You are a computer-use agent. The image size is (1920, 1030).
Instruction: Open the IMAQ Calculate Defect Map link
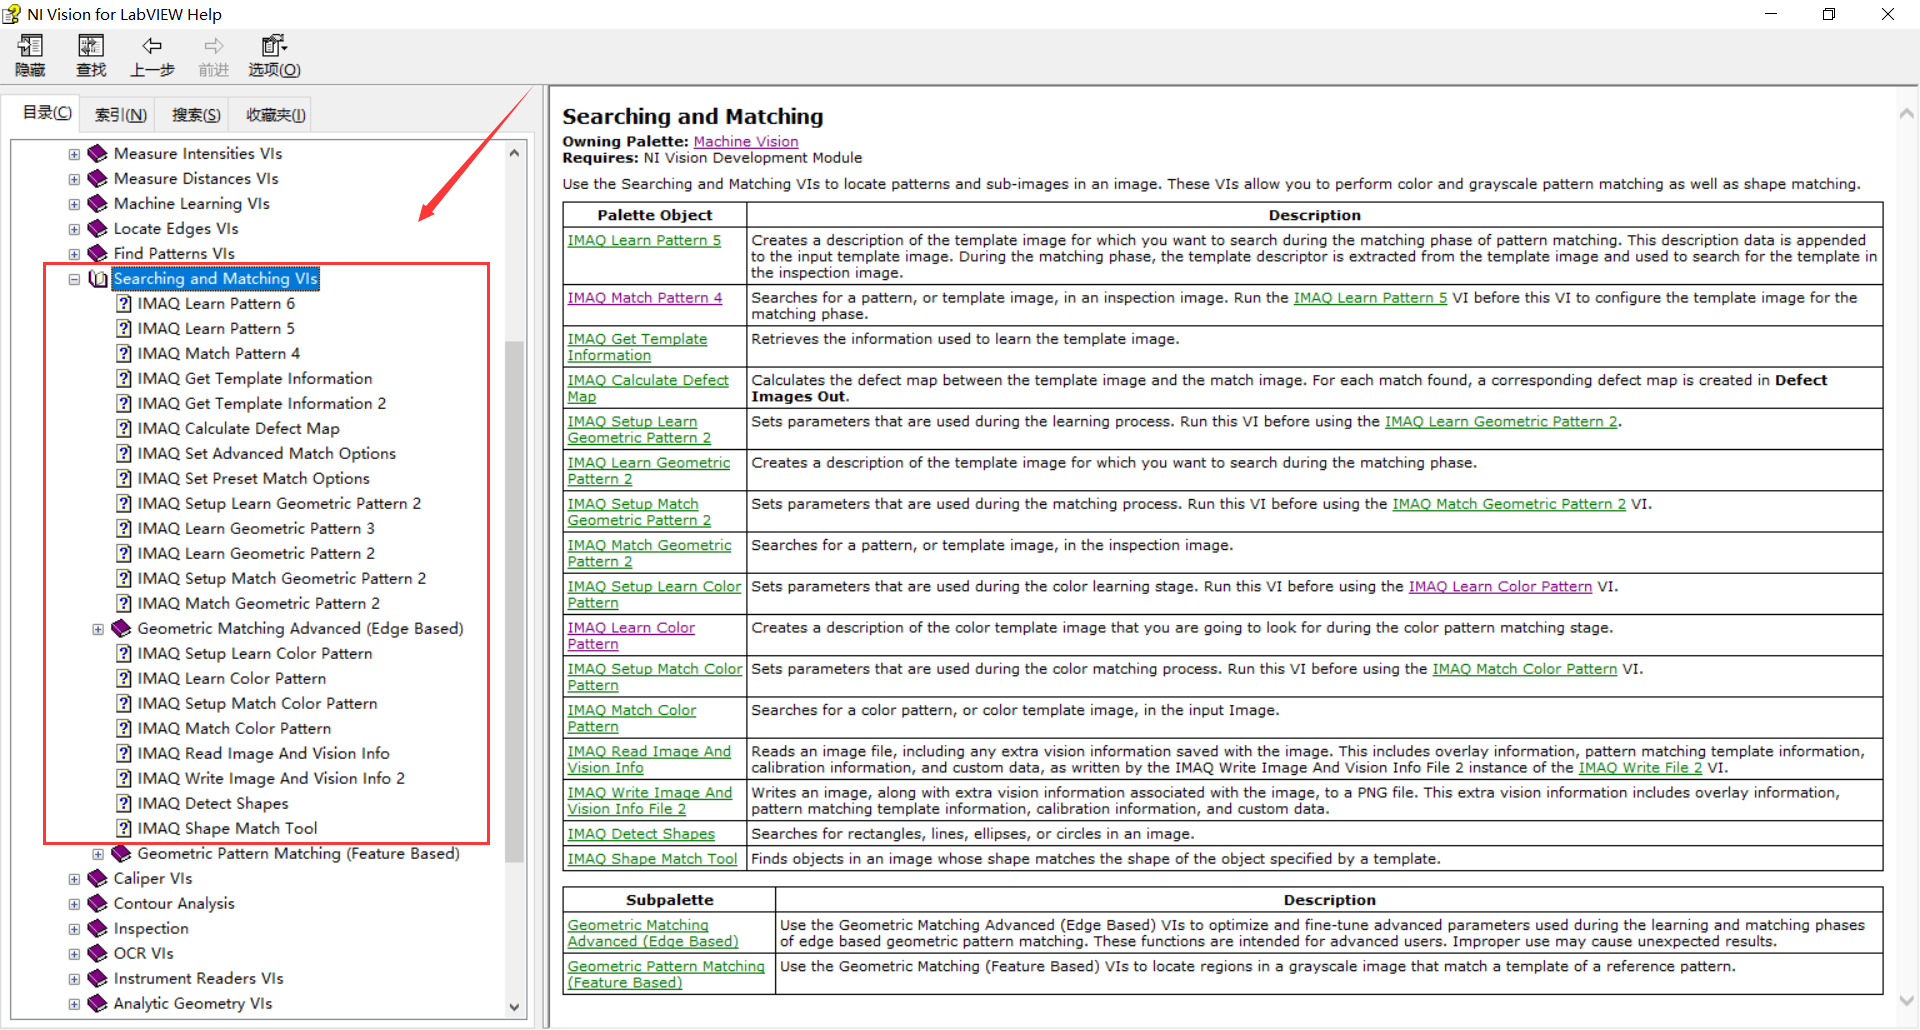[x=648, y=388]
